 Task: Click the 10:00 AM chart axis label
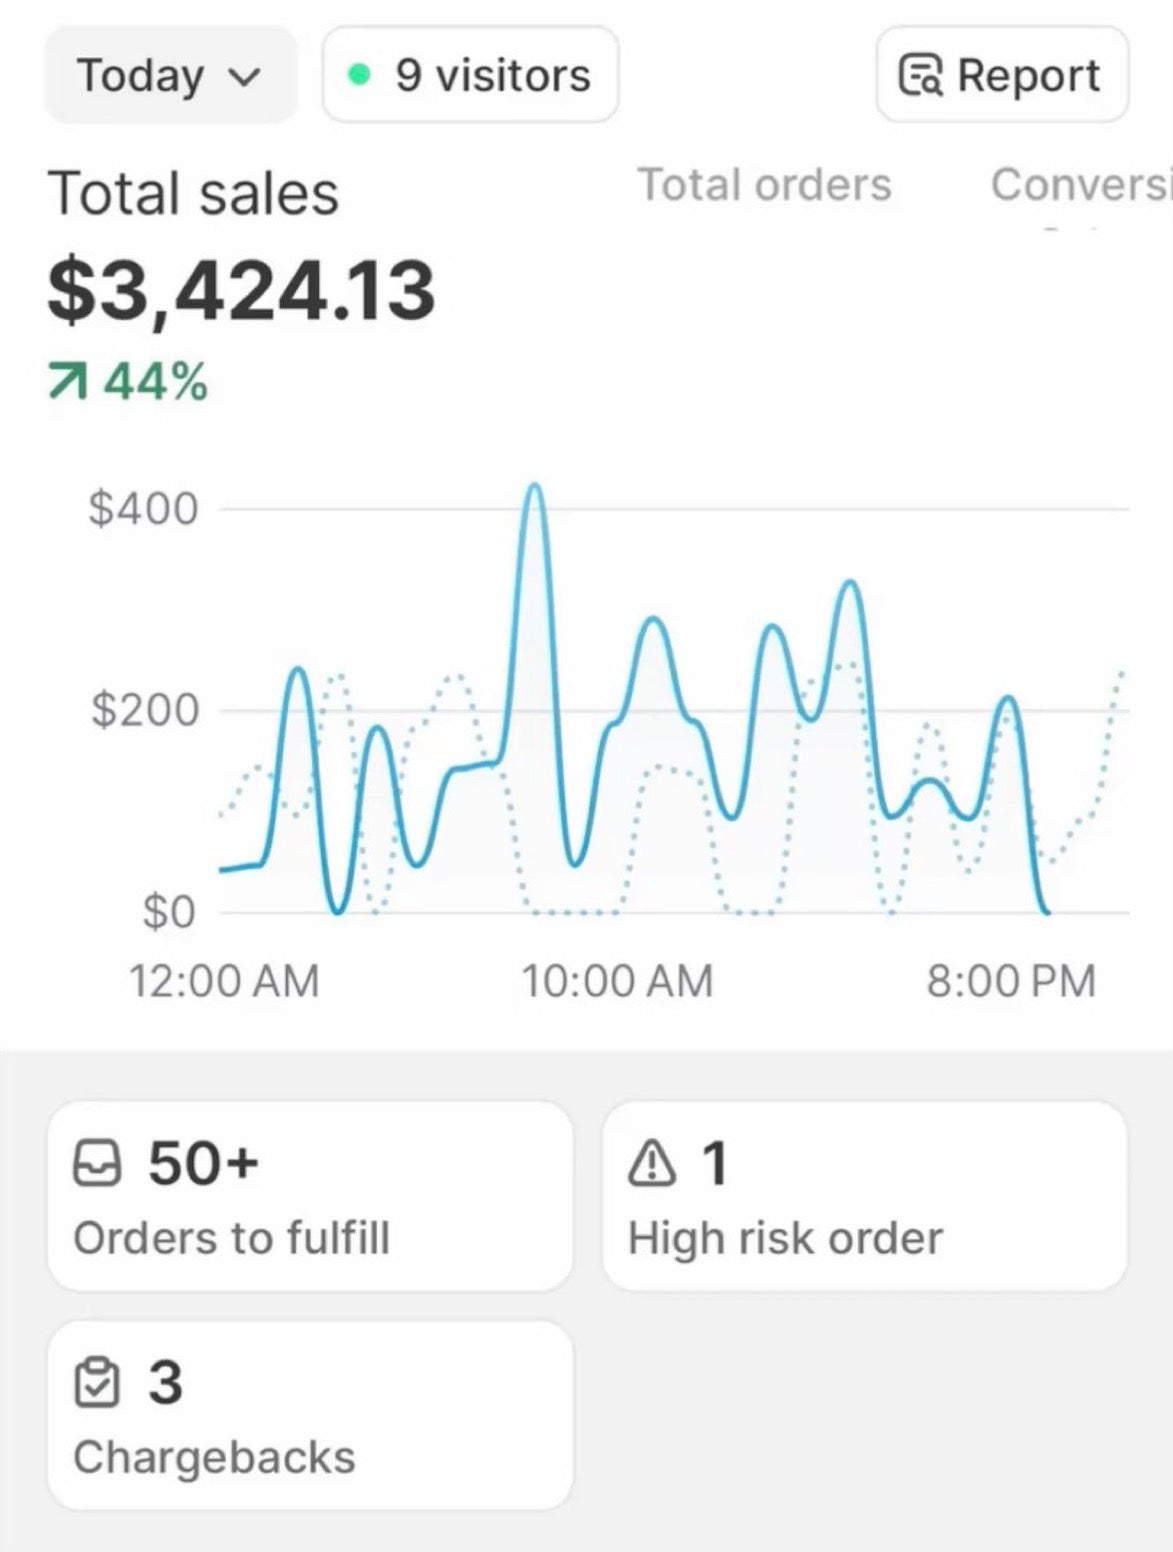click(x=617, y=980)
